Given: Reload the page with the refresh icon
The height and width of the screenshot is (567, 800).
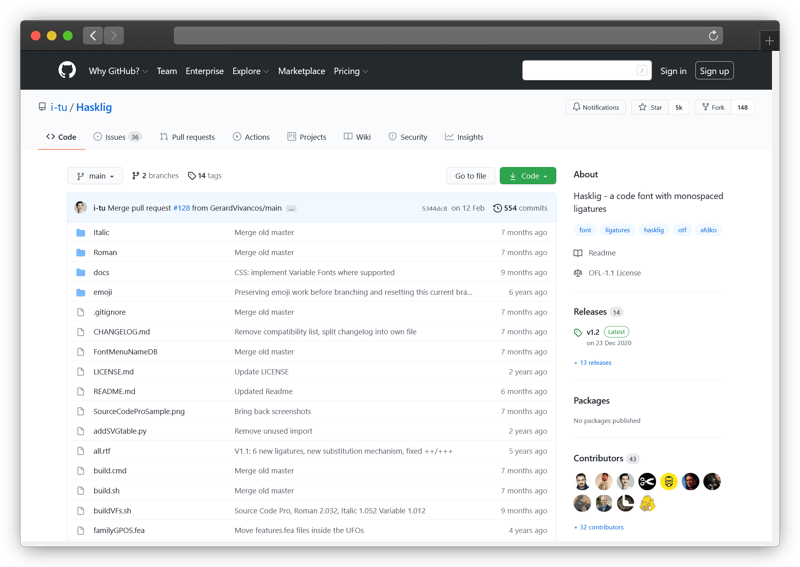Looking at the screenshot, I should [x=713, y=35].
